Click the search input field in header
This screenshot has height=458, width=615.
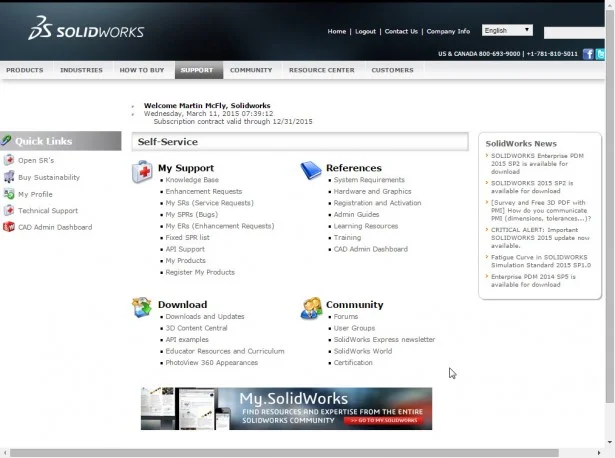click(x=574, y=32)
